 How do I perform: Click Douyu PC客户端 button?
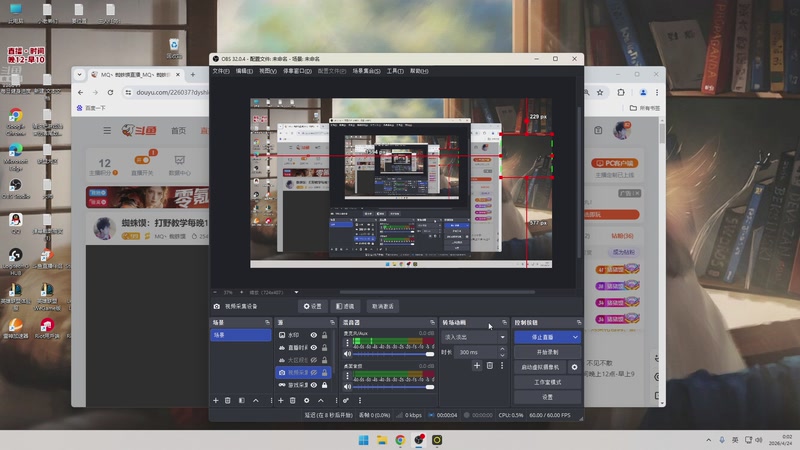pyautogui.click(x=615, y=163)
